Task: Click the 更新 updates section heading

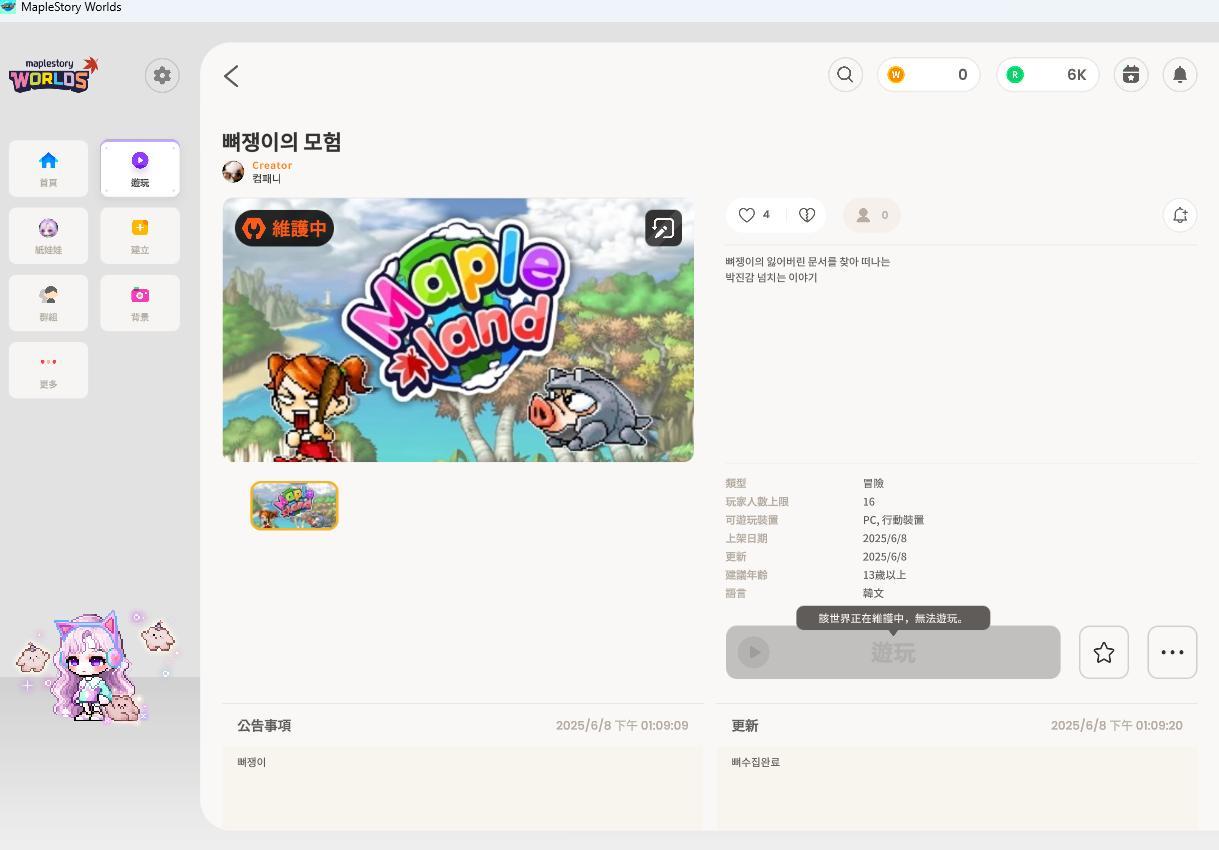Action: click(745, 726)
